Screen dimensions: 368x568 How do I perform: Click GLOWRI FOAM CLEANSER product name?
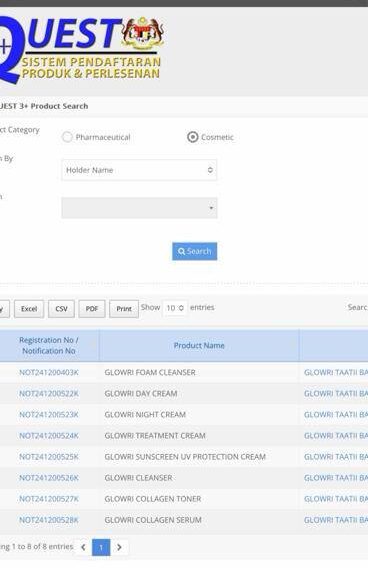coord(150,372)
